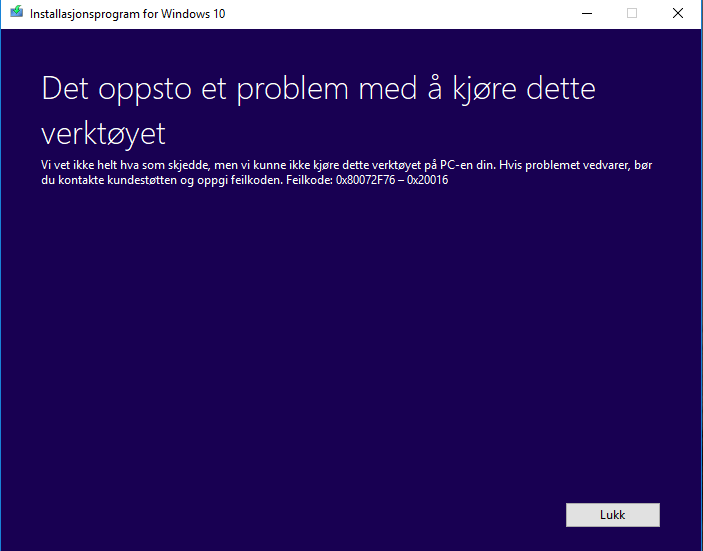Click the disabled maximize button
Image resolution: width=703 pixels, height=551 pixels.
point(632,13)
